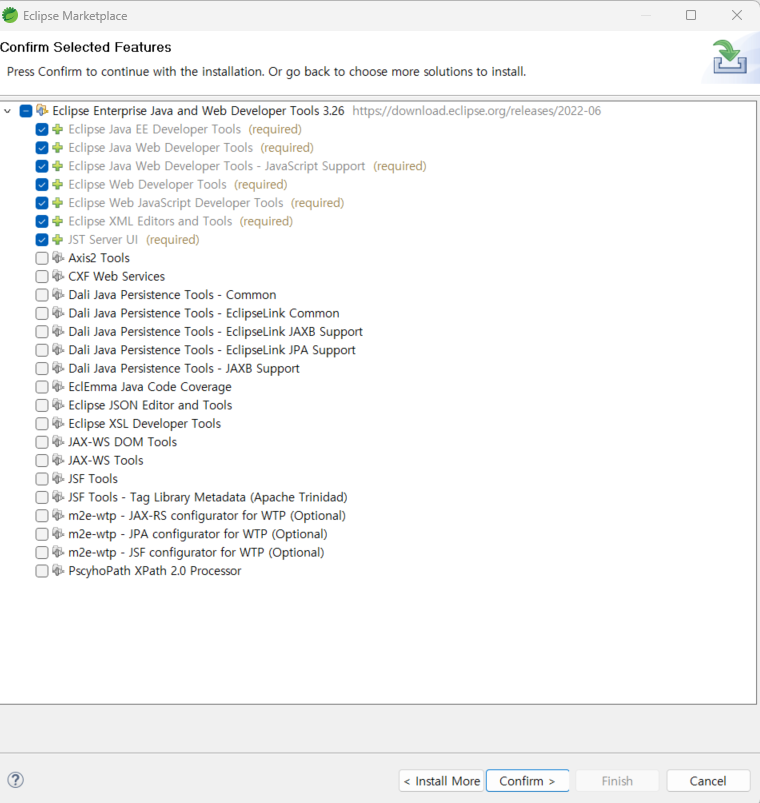Click the feature icon beside PscyhoPath XPath 2.0 Processor
The width and height of the screenshot is (760, 803).
58,570
